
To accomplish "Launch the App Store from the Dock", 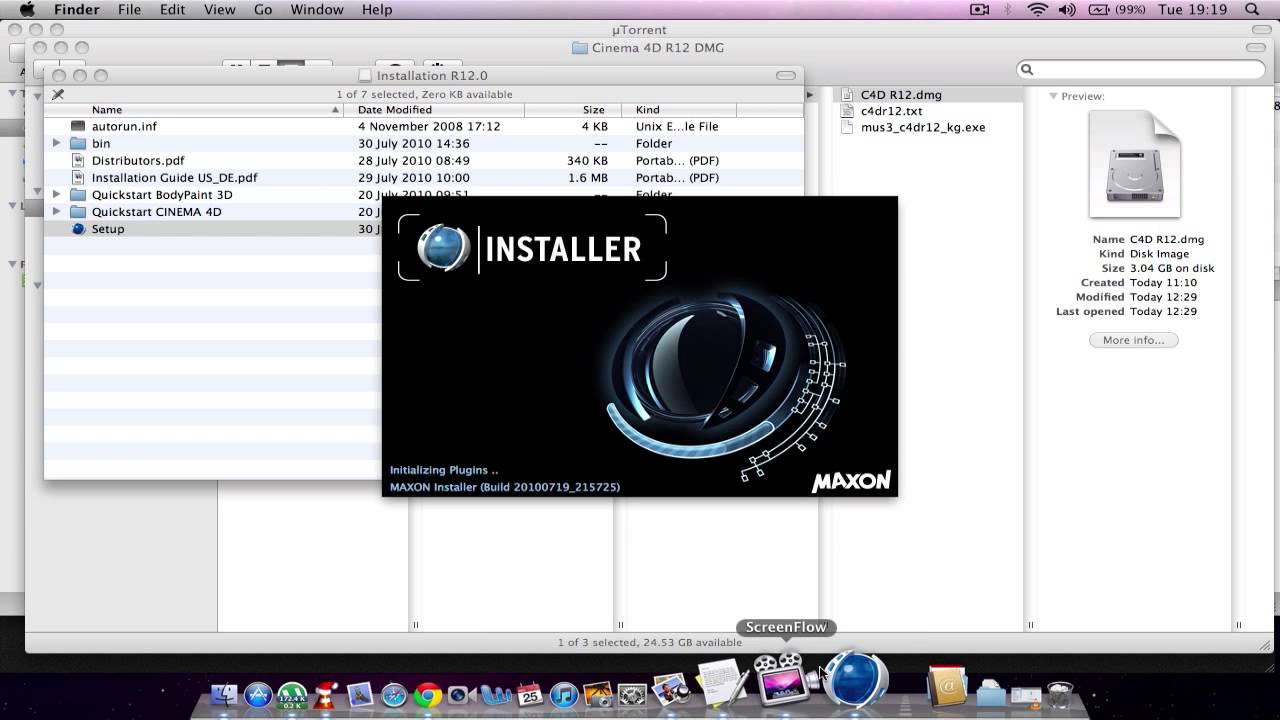I will click(x=258, y=695).
